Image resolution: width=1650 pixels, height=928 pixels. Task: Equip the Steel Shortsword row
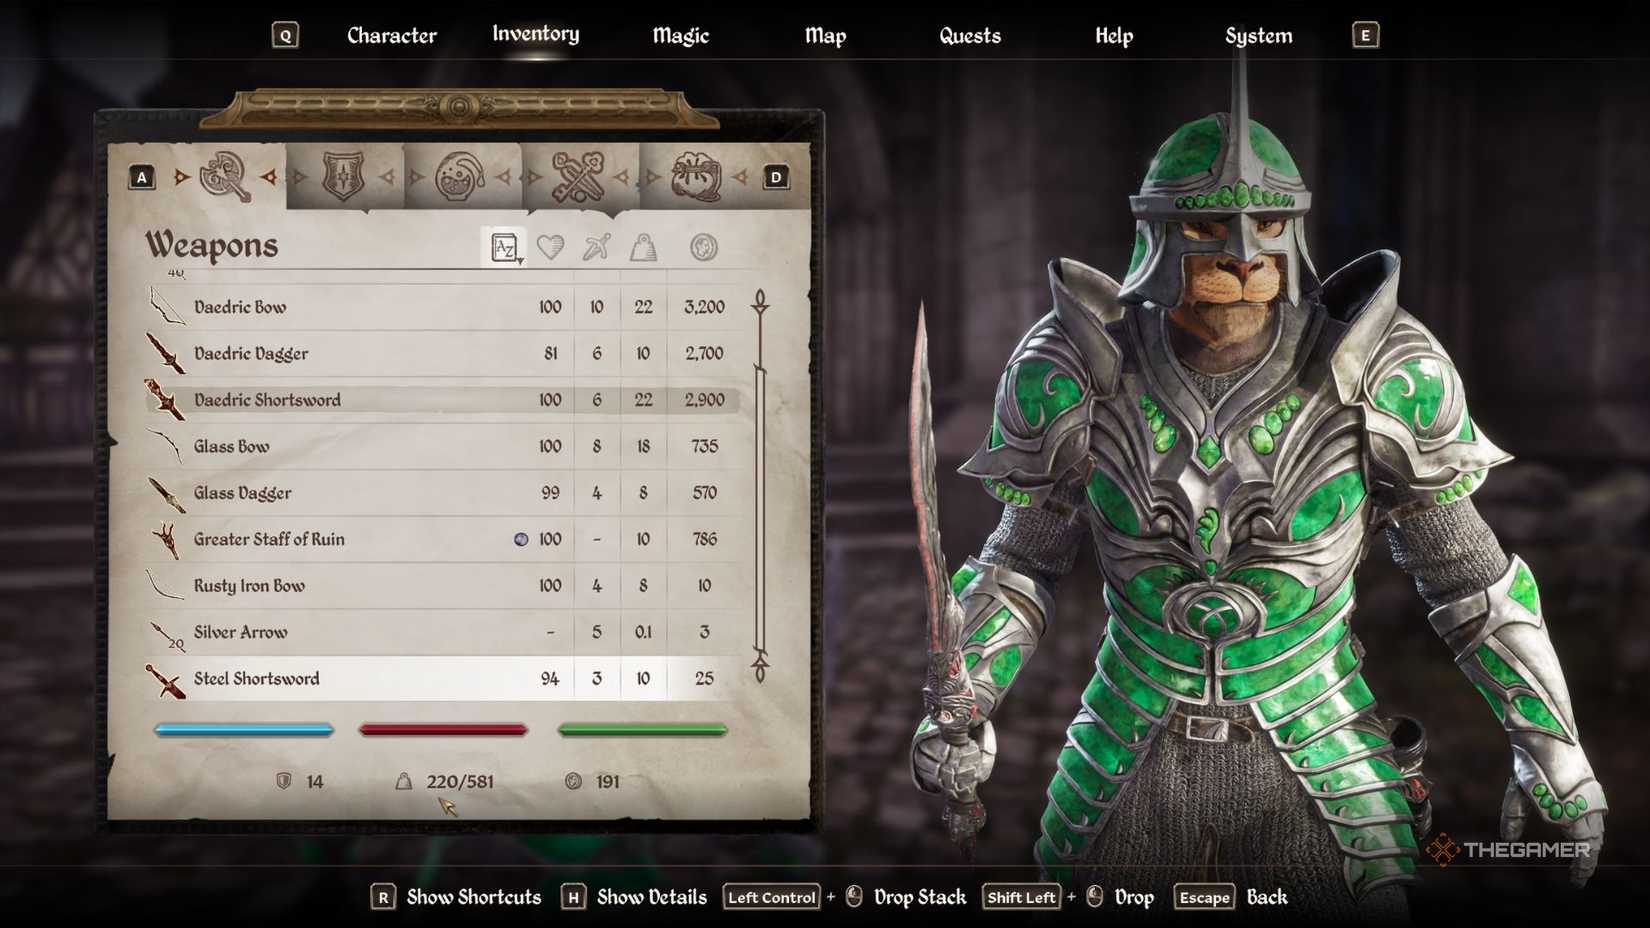[446, 678]
